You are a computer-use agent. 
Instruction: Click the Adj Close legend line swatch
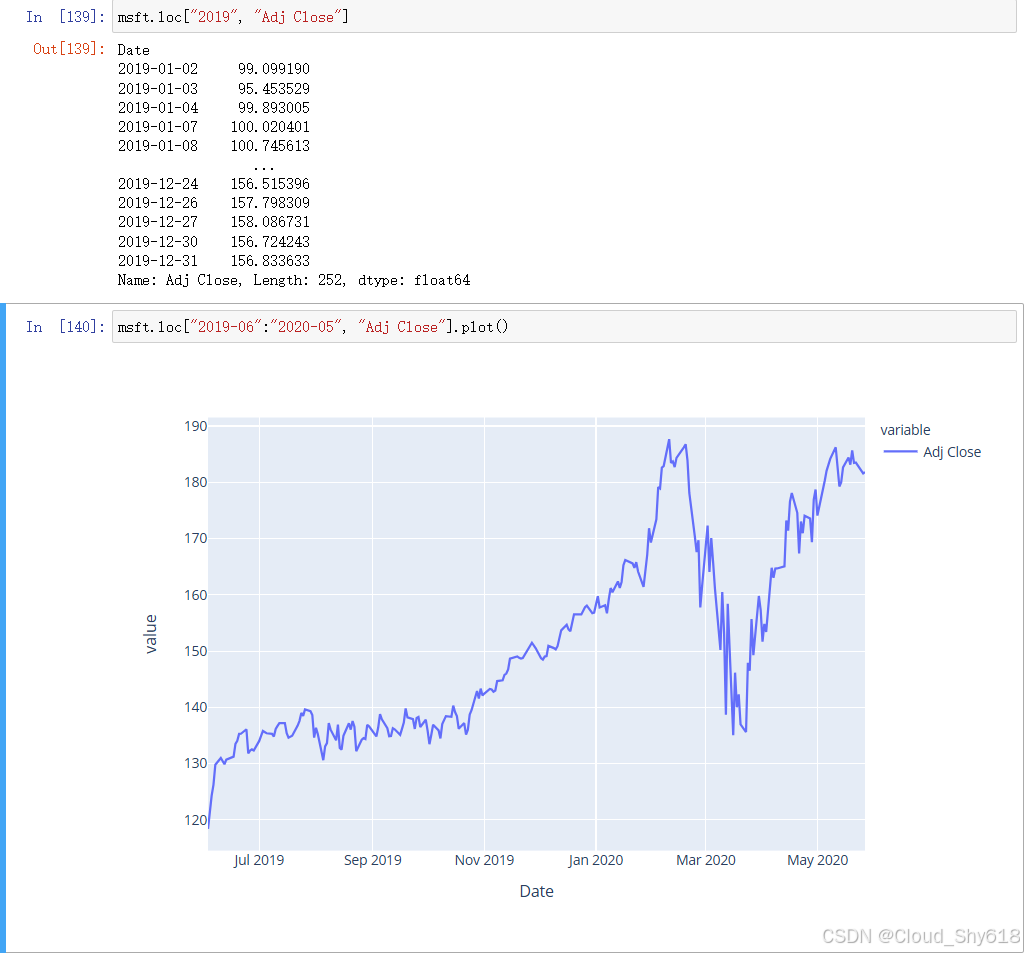[x=900, y=452]
